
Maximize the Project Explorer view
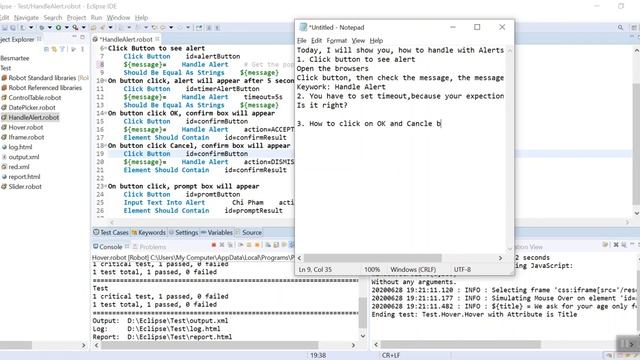click(x=82, y=37)
